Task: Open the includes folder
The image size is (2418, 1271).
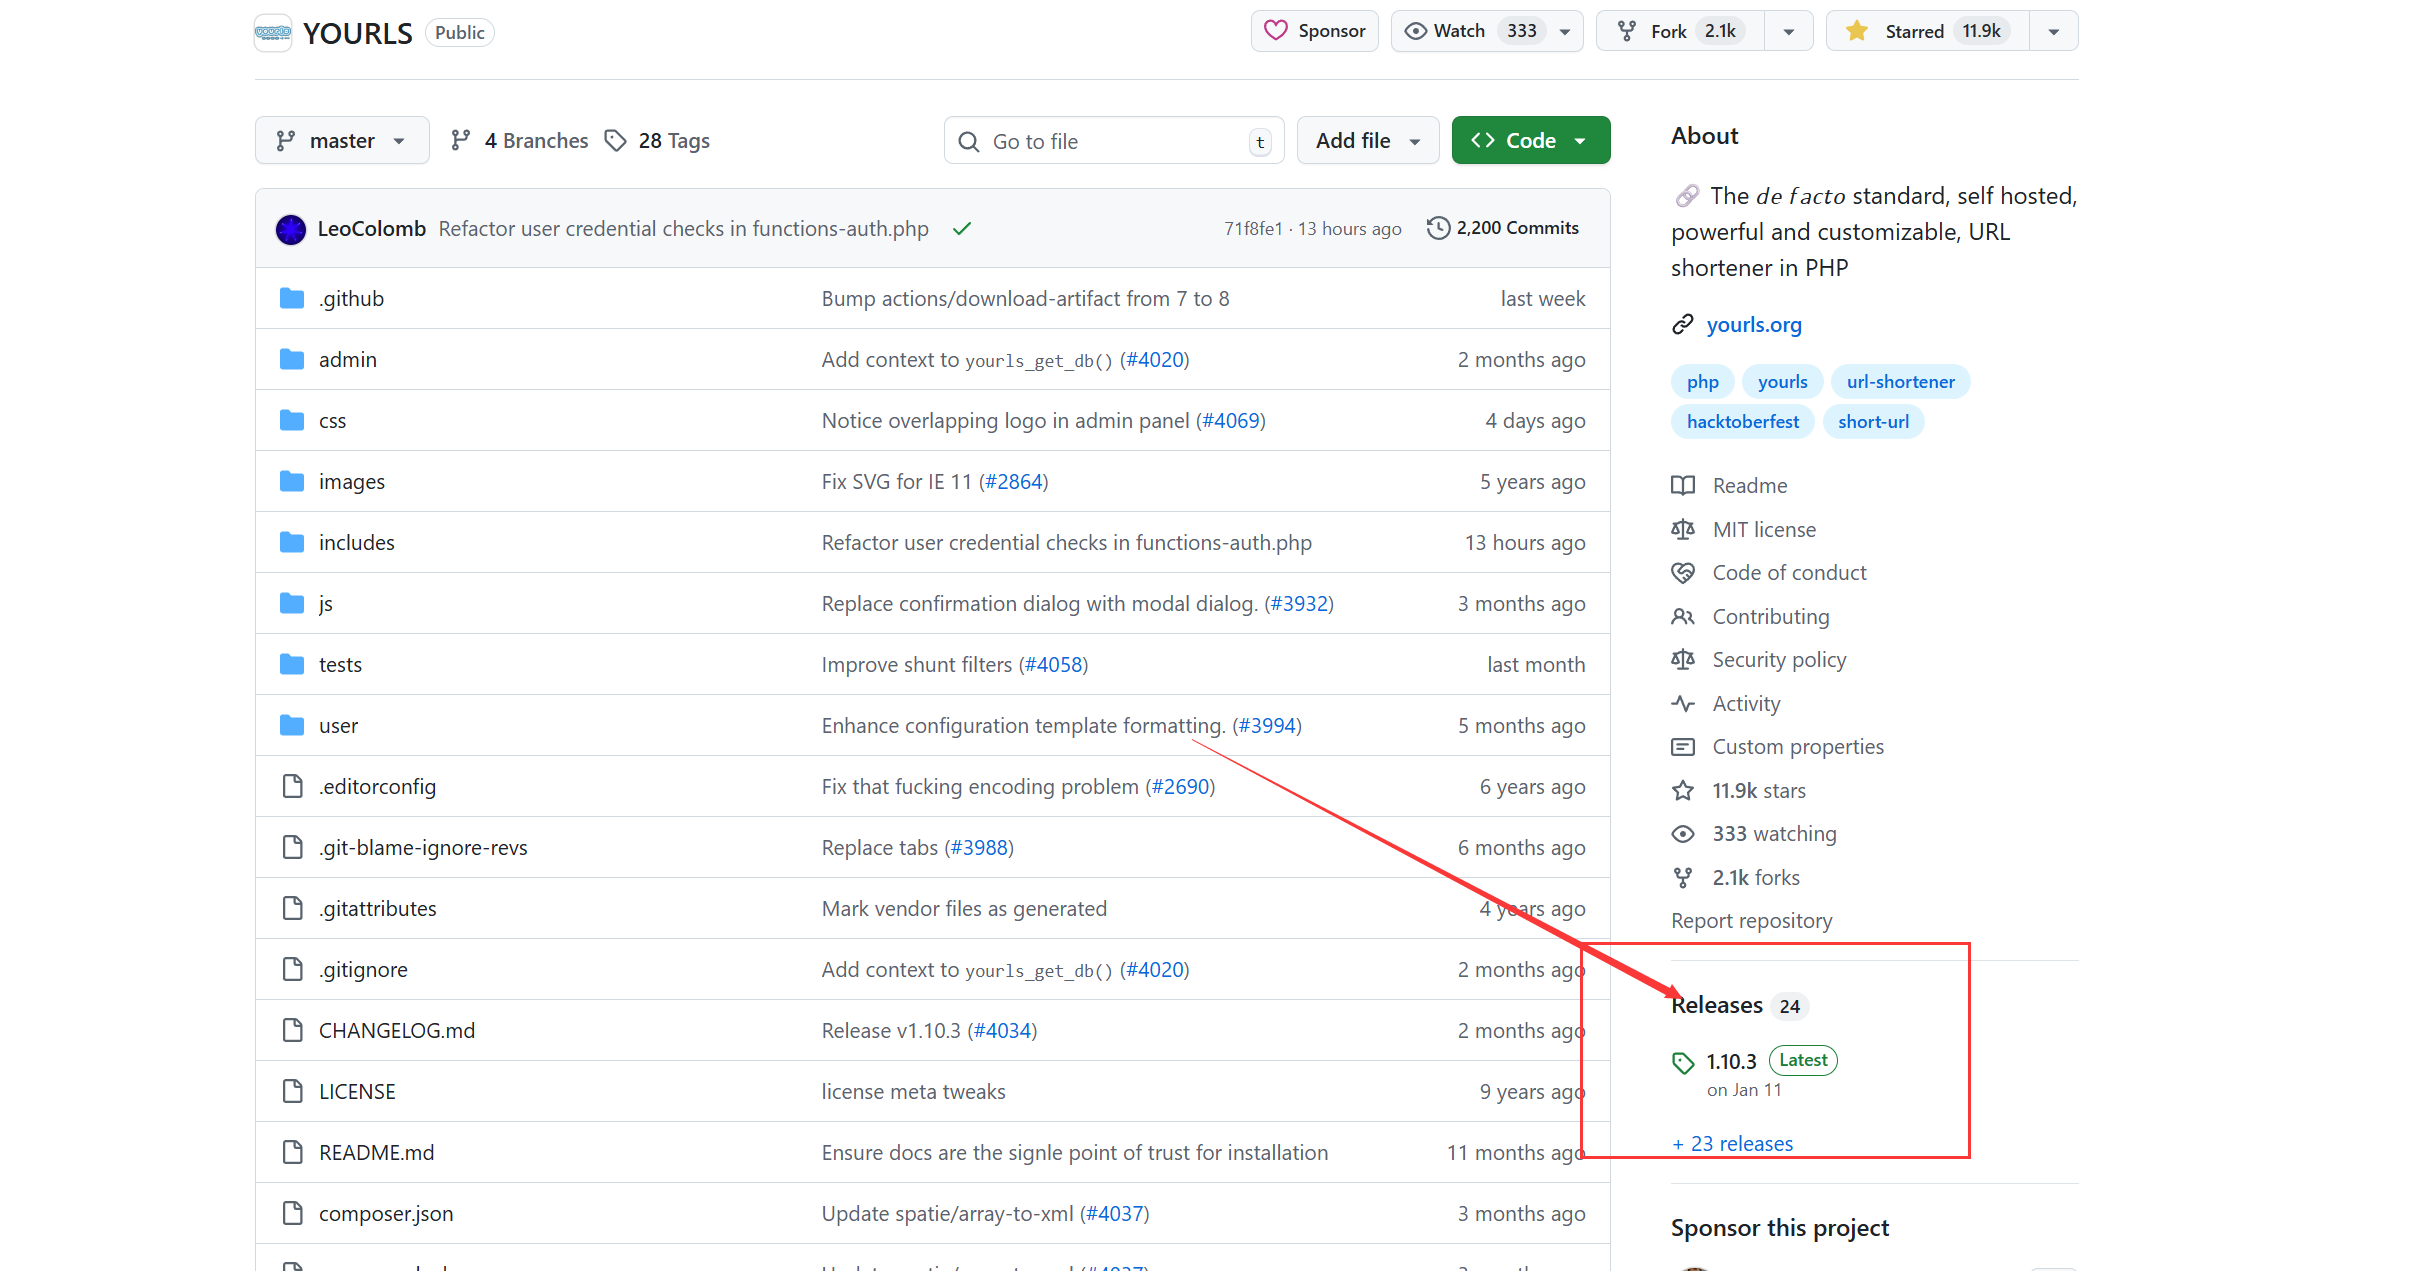Action: point(356,542)
